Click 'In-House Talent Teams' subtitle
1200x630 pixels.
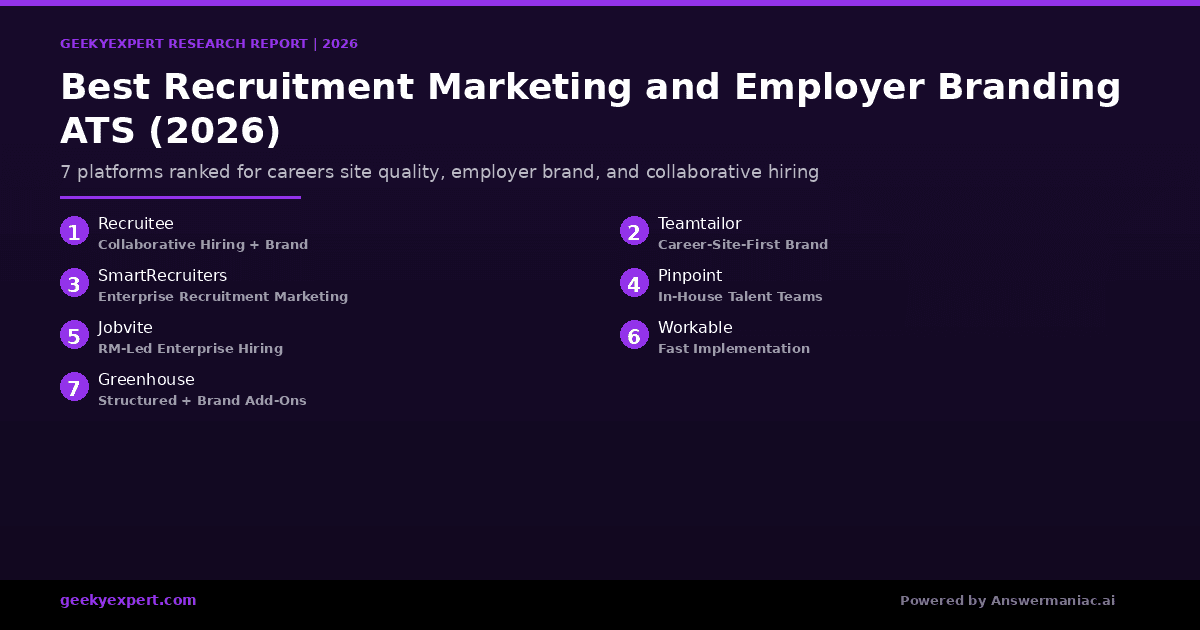(x=740, y=297)
